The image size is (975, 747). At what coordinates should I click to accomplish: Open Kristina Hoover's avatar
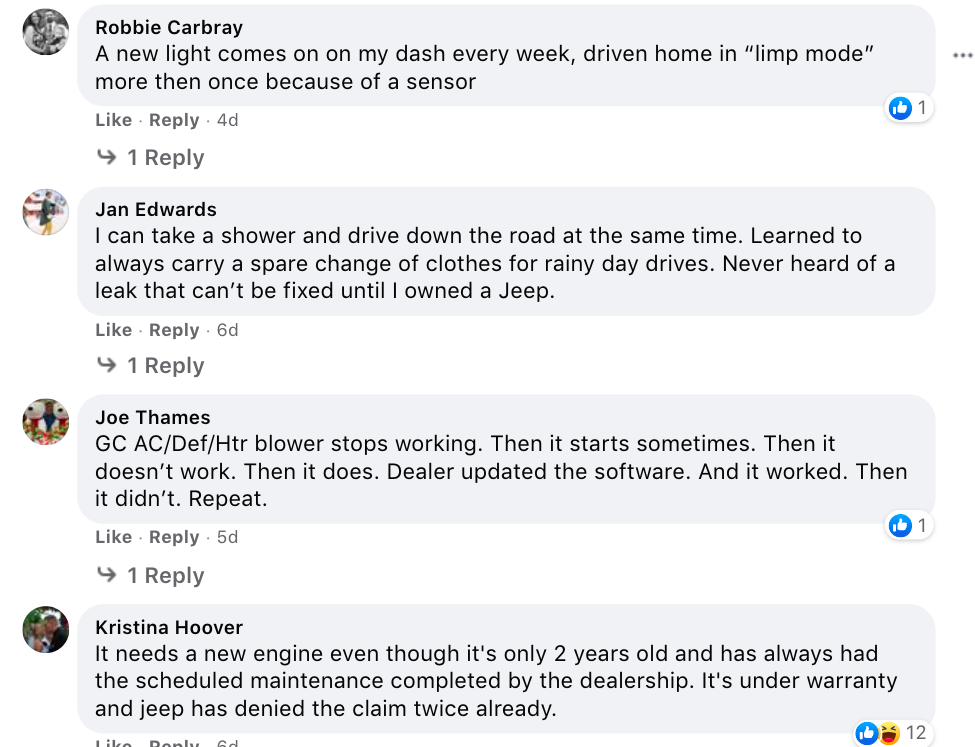46,630
